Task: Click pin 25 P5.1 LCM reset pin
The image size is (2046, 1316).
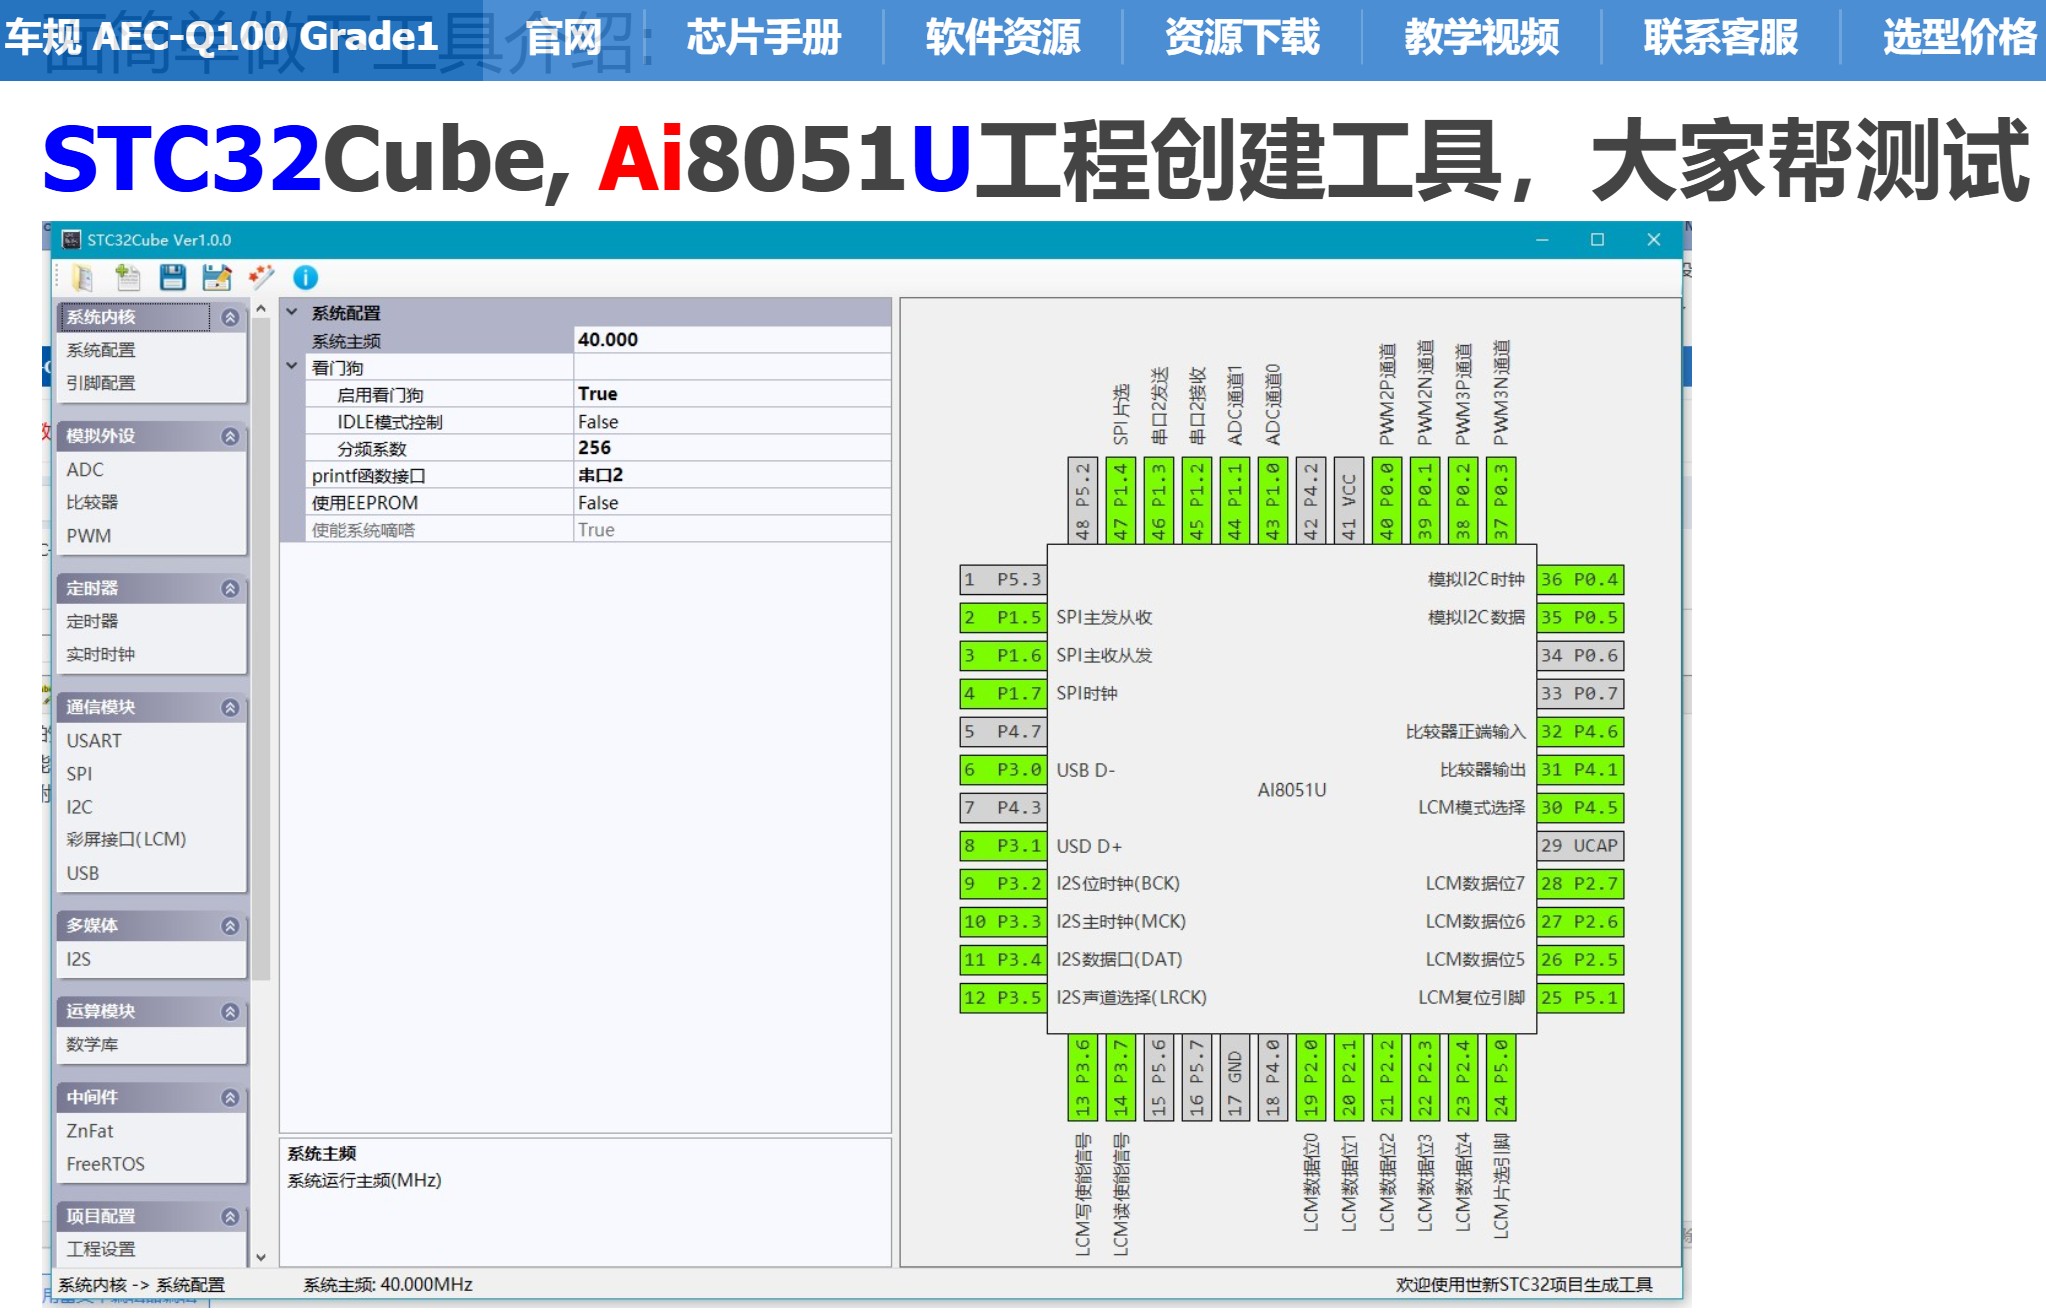Action: point(1580,997)
